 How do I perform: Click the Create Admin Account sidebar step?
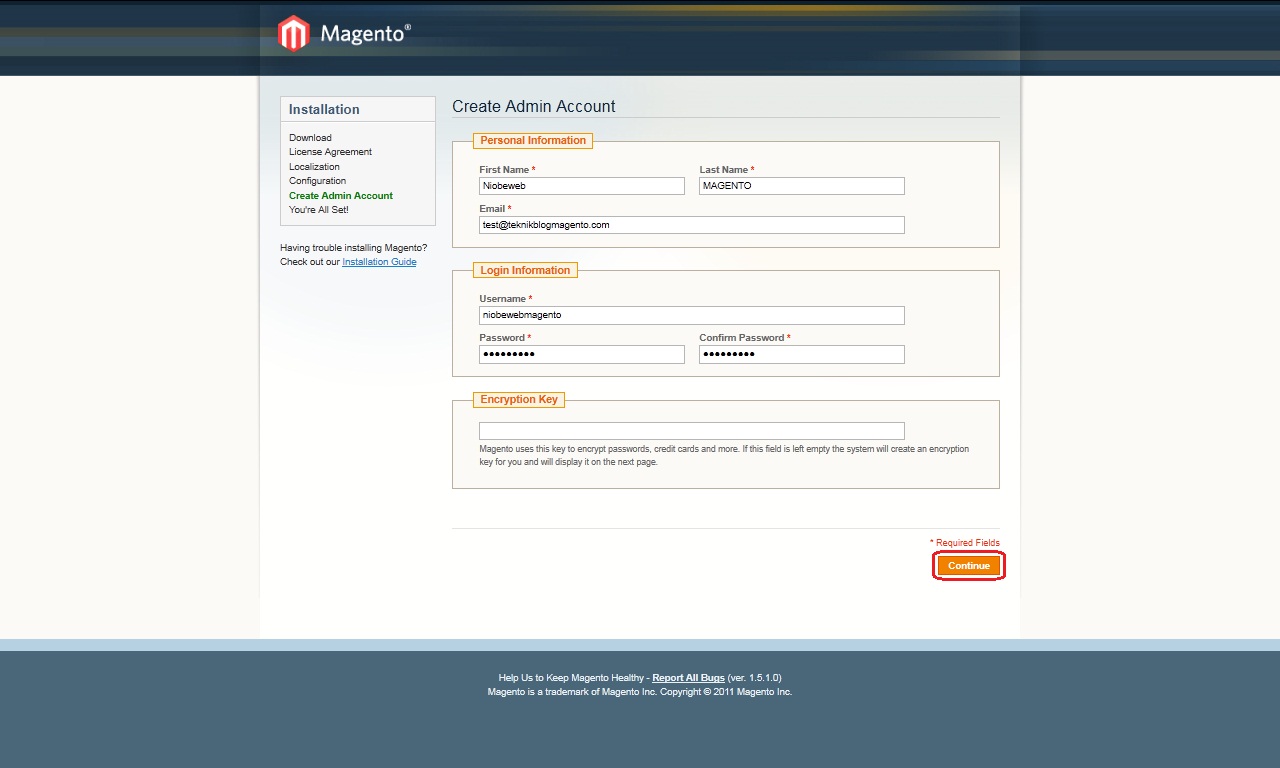pyautogui.click(x=341, y=196)
